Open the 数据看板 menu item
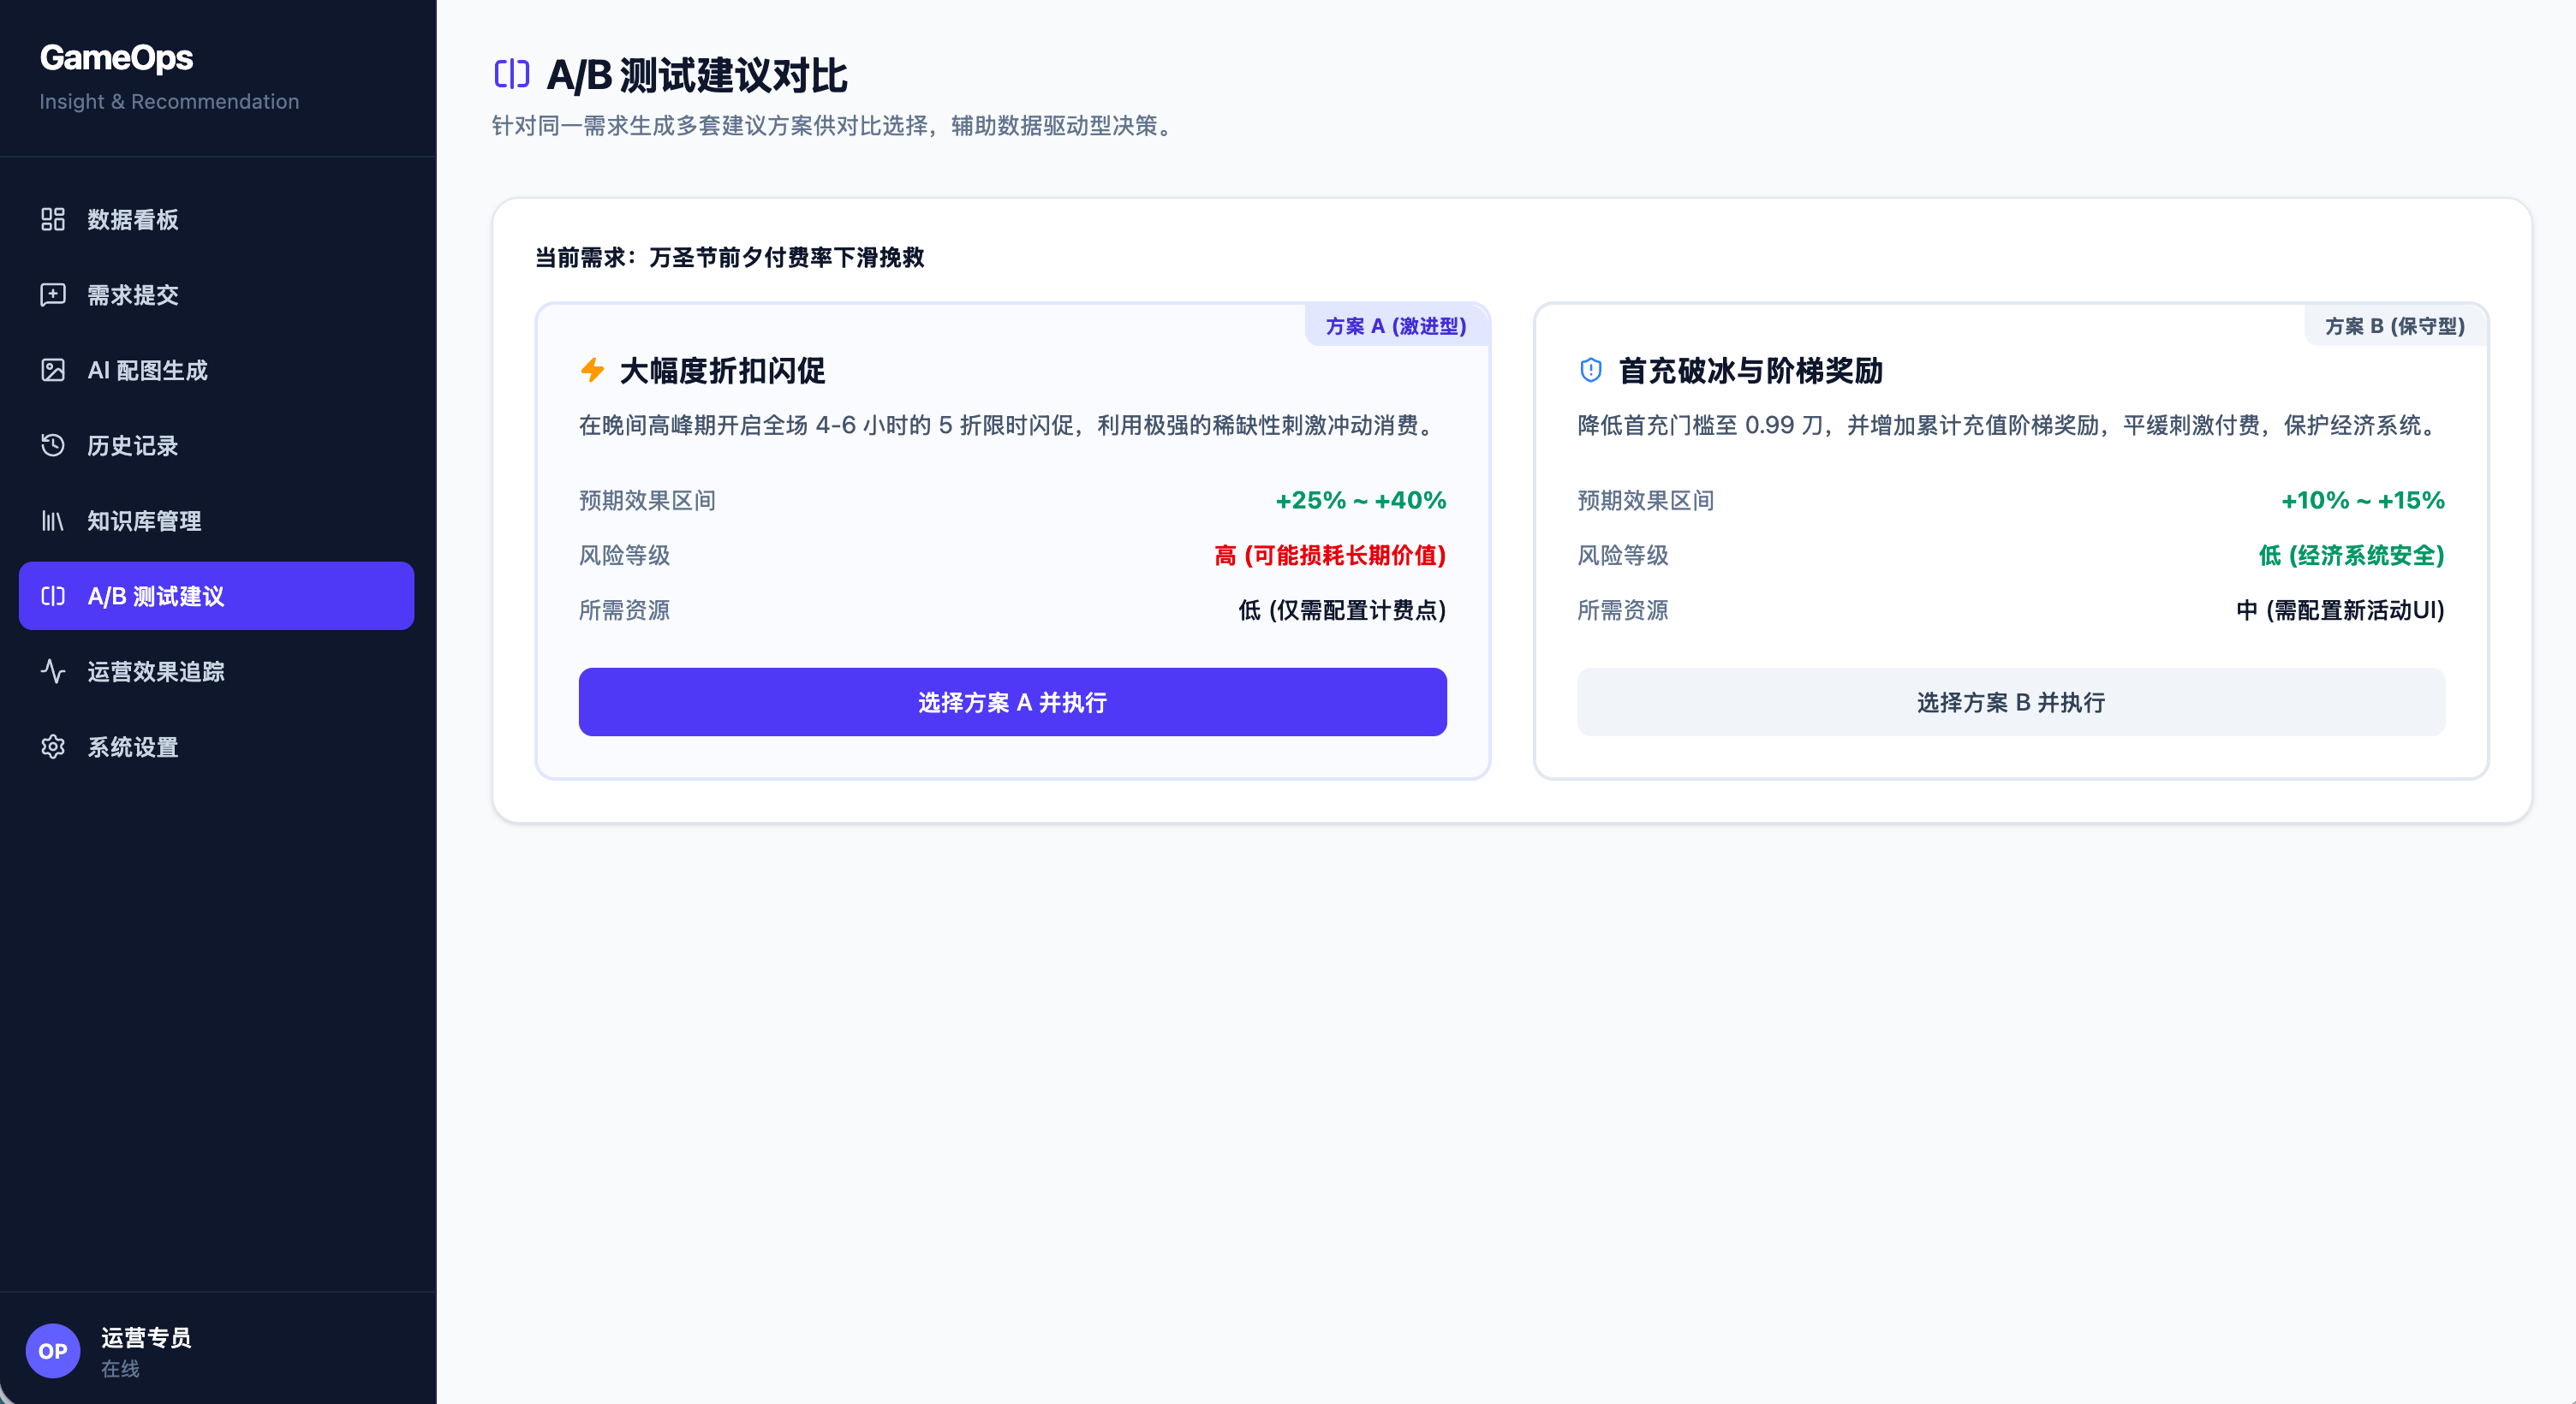This screenshot has width=2576, height=1404. coord(217,219)
